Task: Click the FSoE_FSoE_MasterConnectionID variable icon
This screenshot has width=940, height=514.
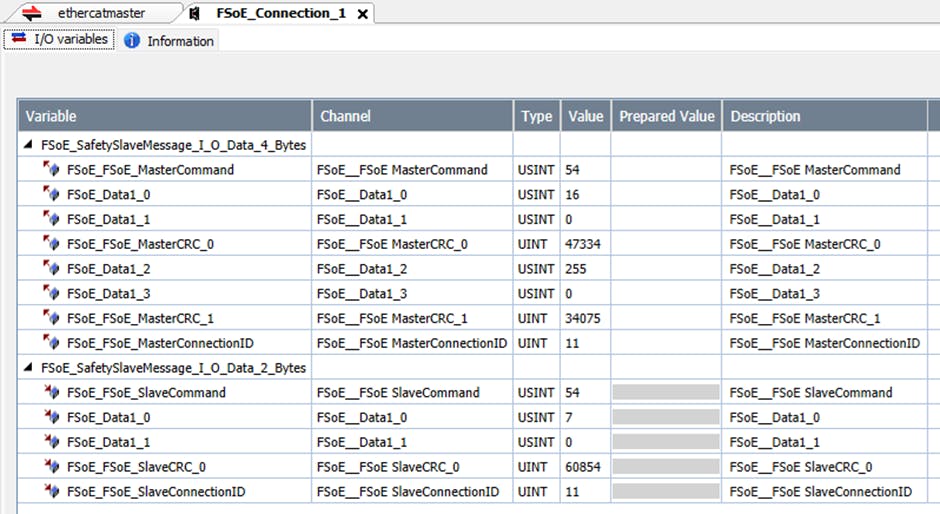Action: click(x=51, y=343)
